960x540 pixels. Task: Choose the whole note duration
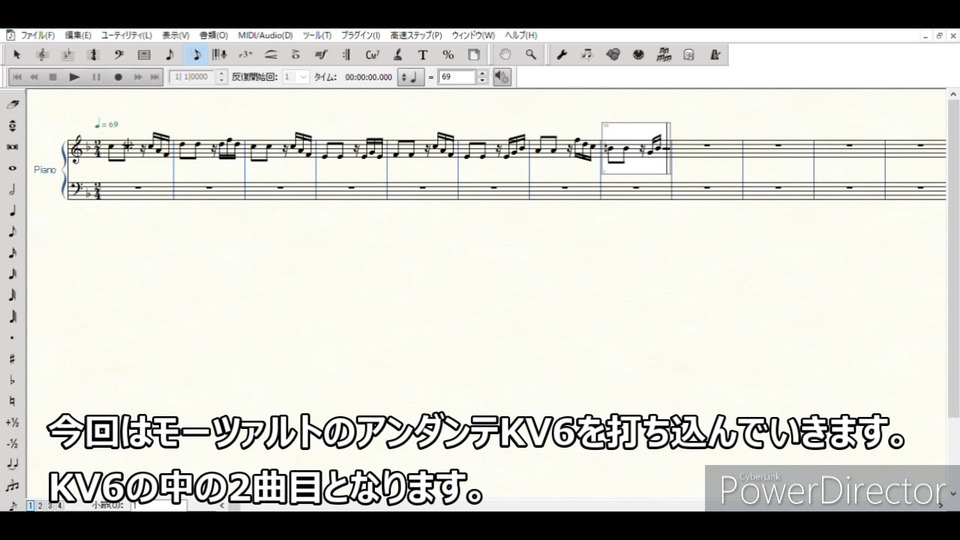[12, 168]
